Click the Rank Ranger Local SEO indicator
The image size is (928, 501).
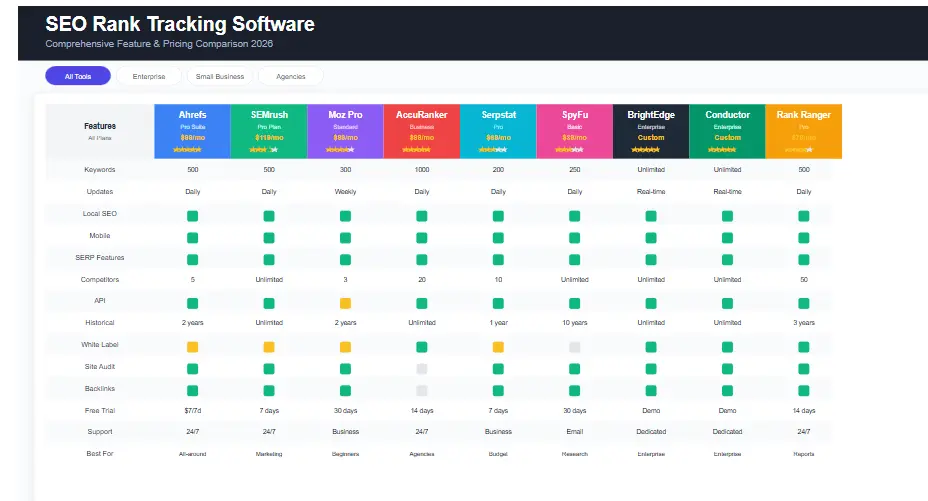click(803, 216)
